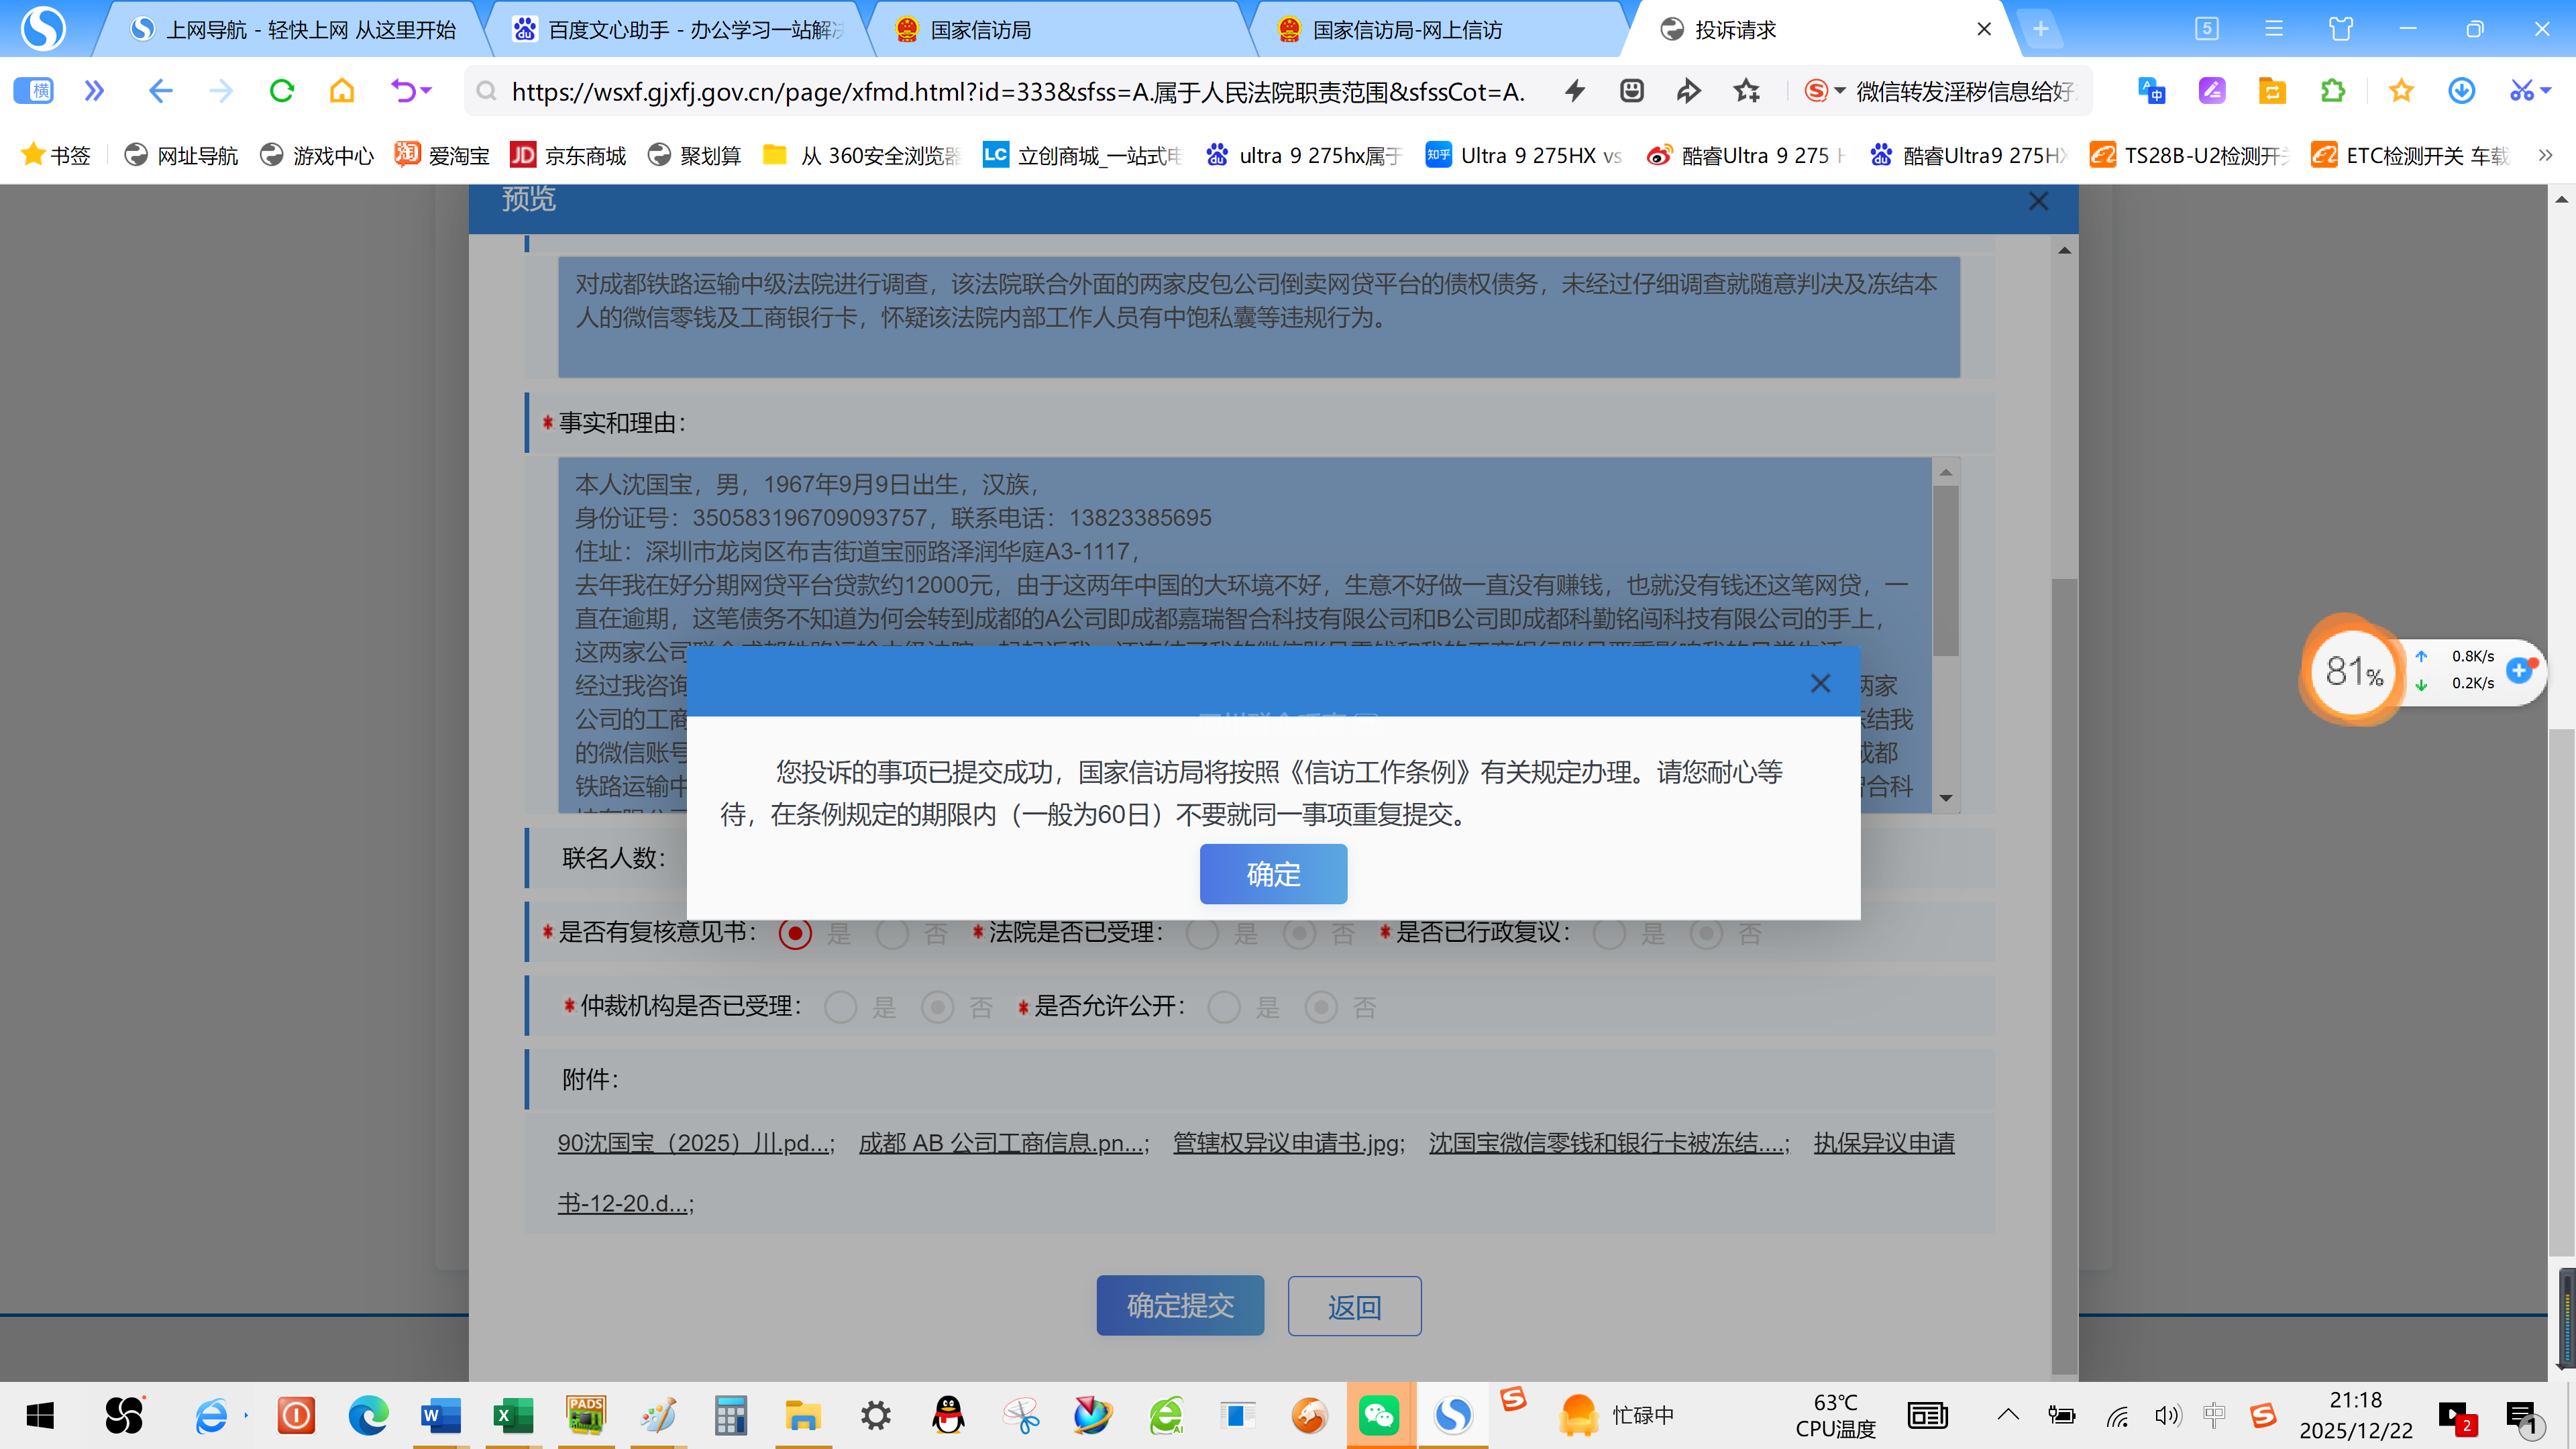Image resolution: width=2576 pixels, height=1449 pixels.
Task: Add page to favorites star icon
Action: [x=1746, y=91]
